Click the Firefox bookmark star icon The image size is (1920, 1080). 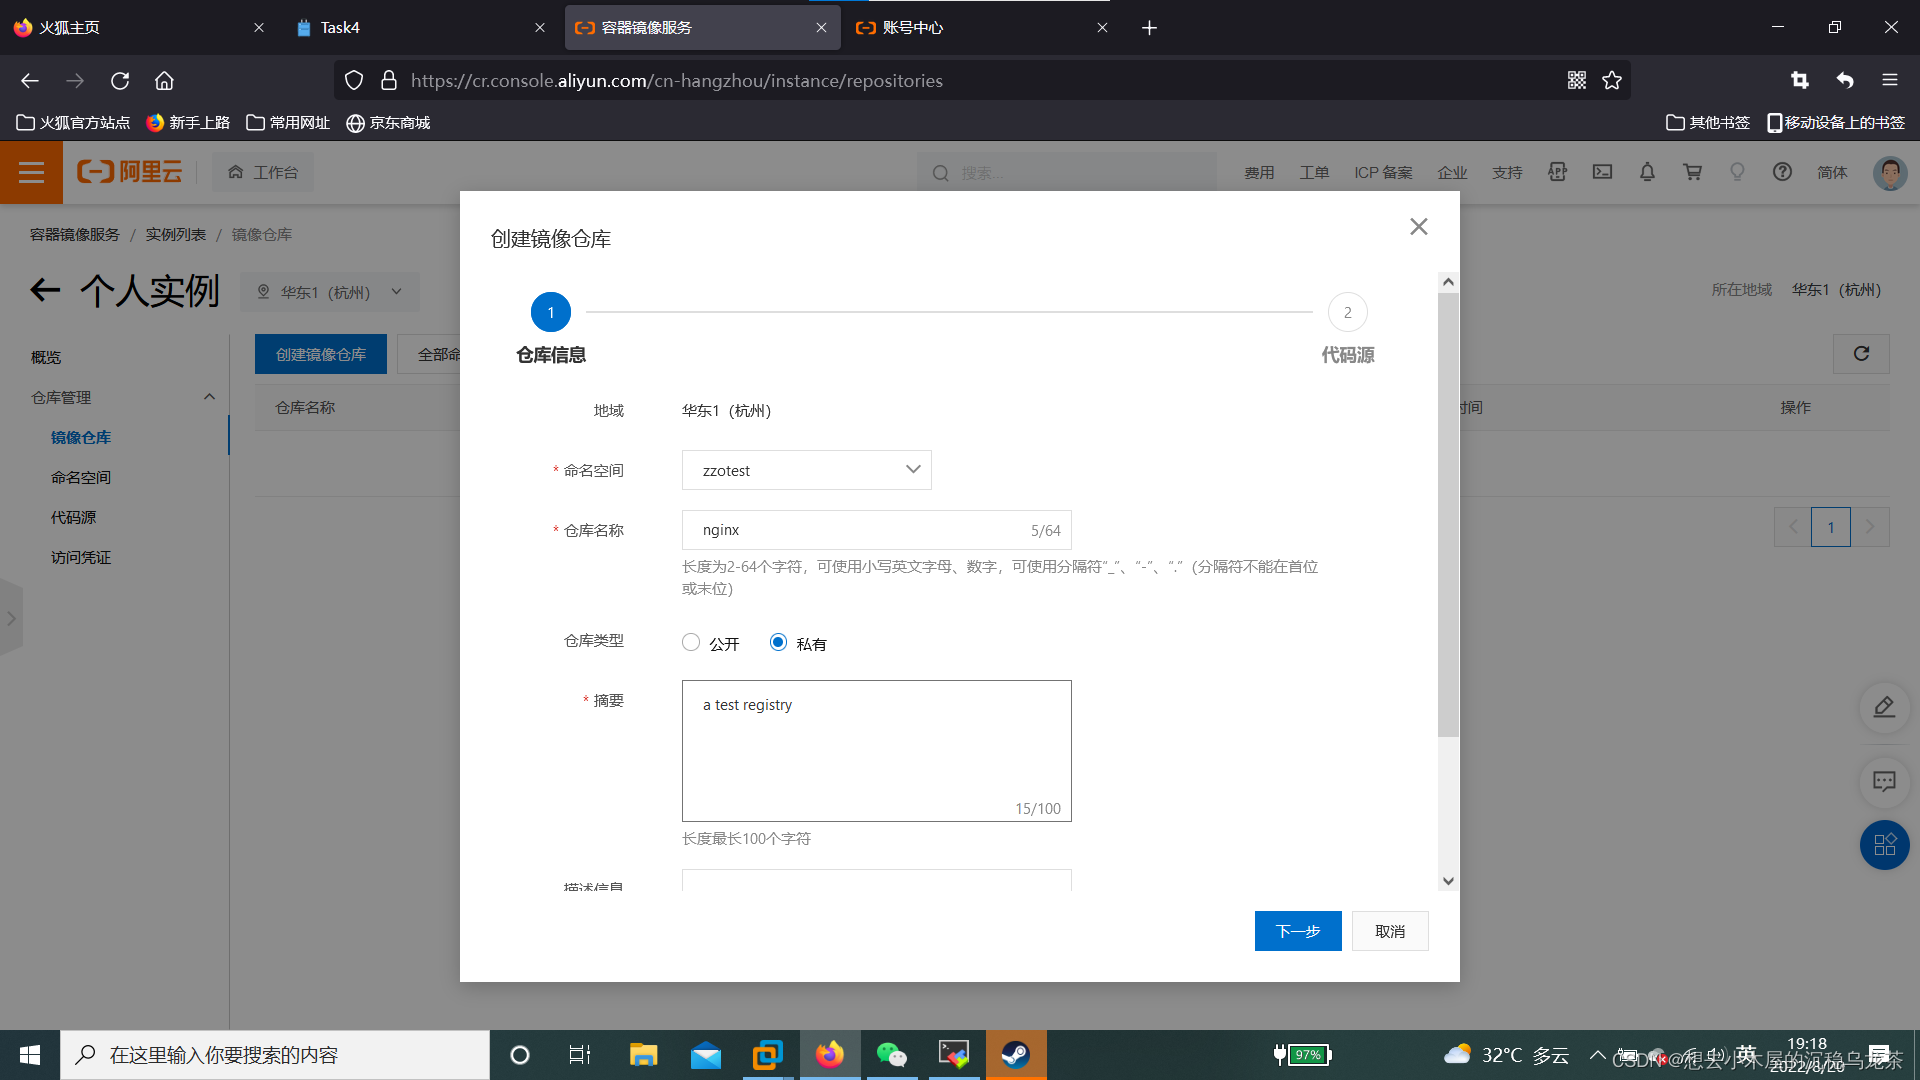pyautogui.click(x=1612, y=80)
